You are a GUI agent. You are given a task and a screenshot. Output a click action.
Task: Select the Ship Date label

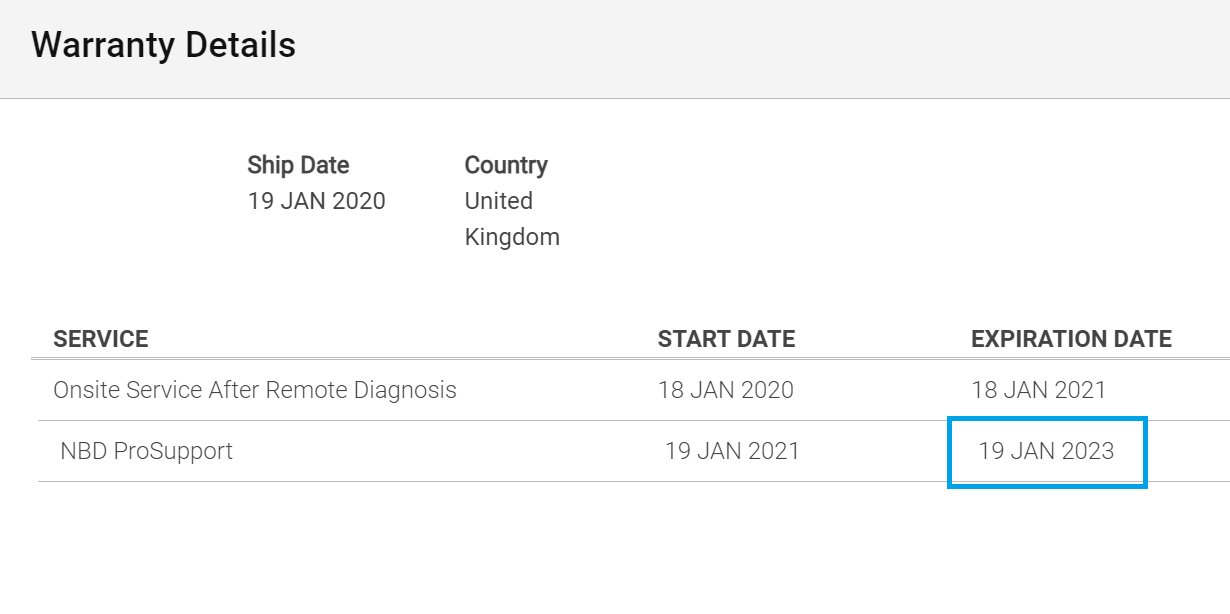[298, 165]
